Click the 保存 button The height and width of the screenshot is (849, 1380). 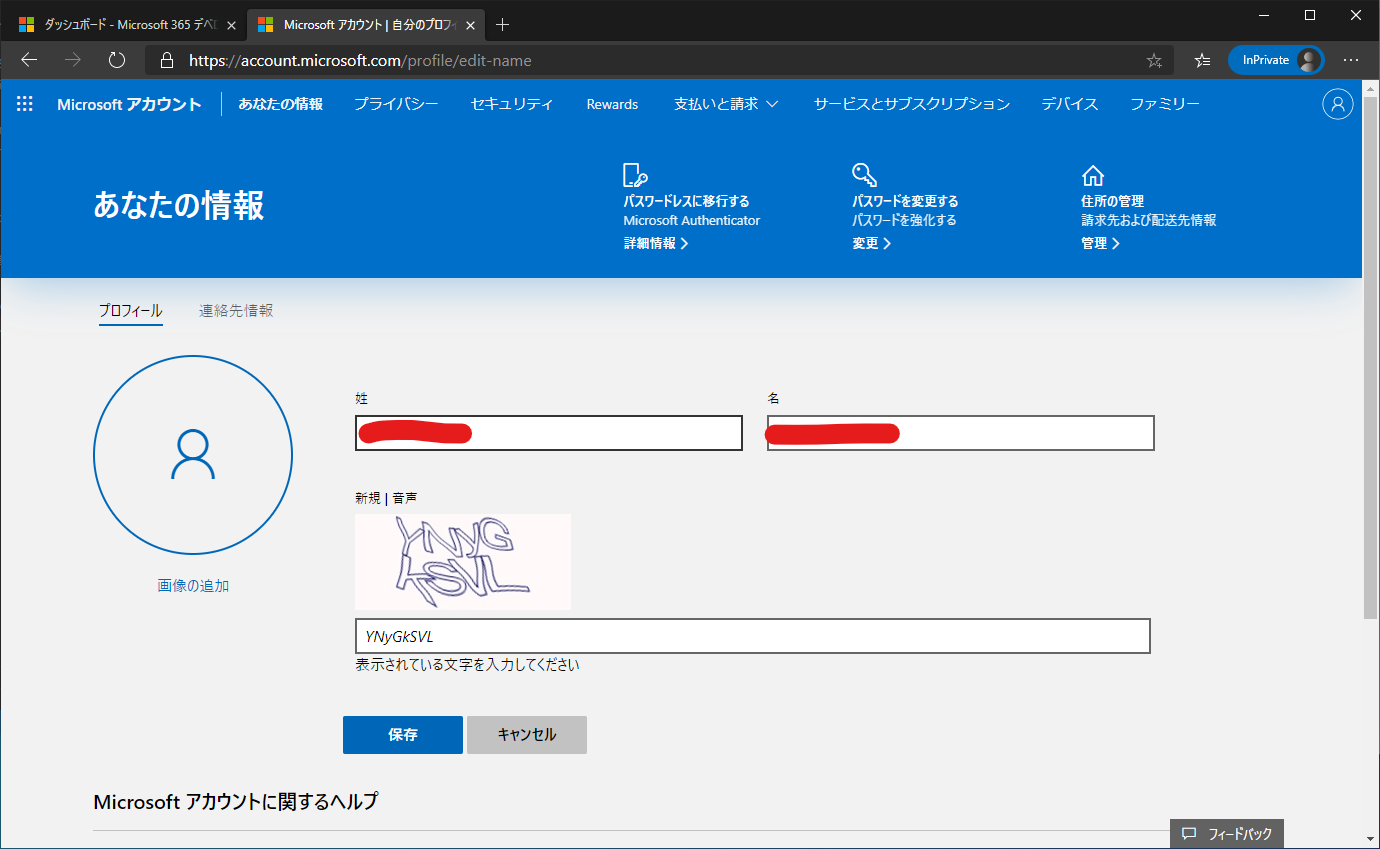[403, 735]
